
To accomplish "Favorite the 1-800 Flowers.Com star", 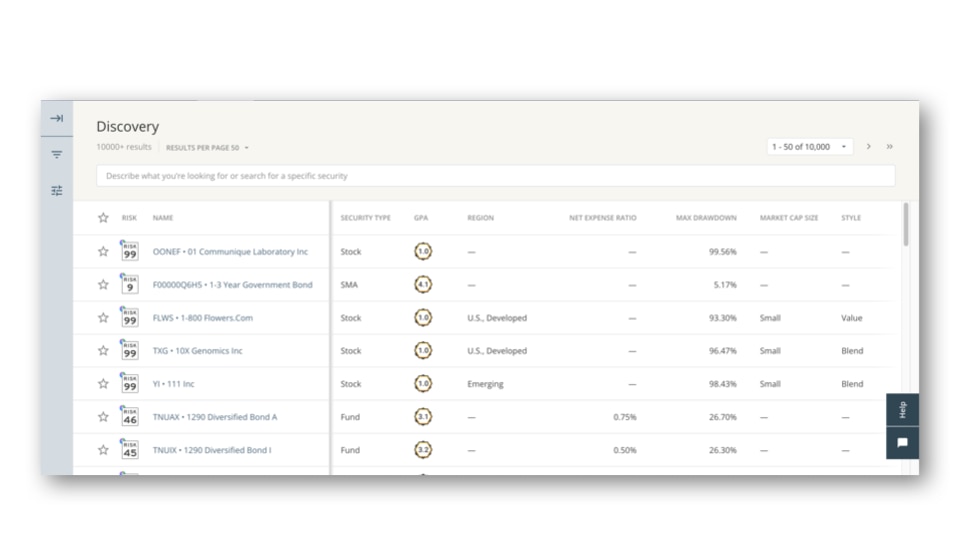I will 103,318.
